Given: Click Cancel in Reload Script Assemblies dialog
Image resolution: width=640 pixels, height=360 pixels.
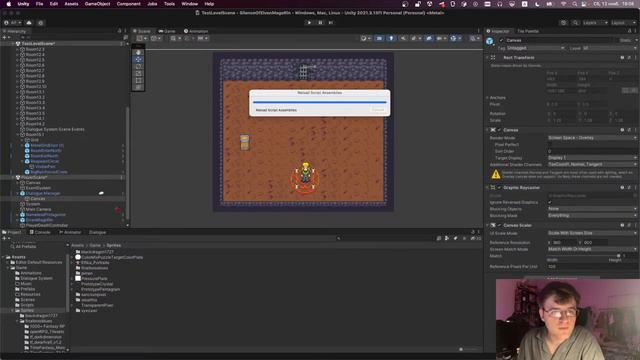Looking at the screenshot, I should 378,110.
